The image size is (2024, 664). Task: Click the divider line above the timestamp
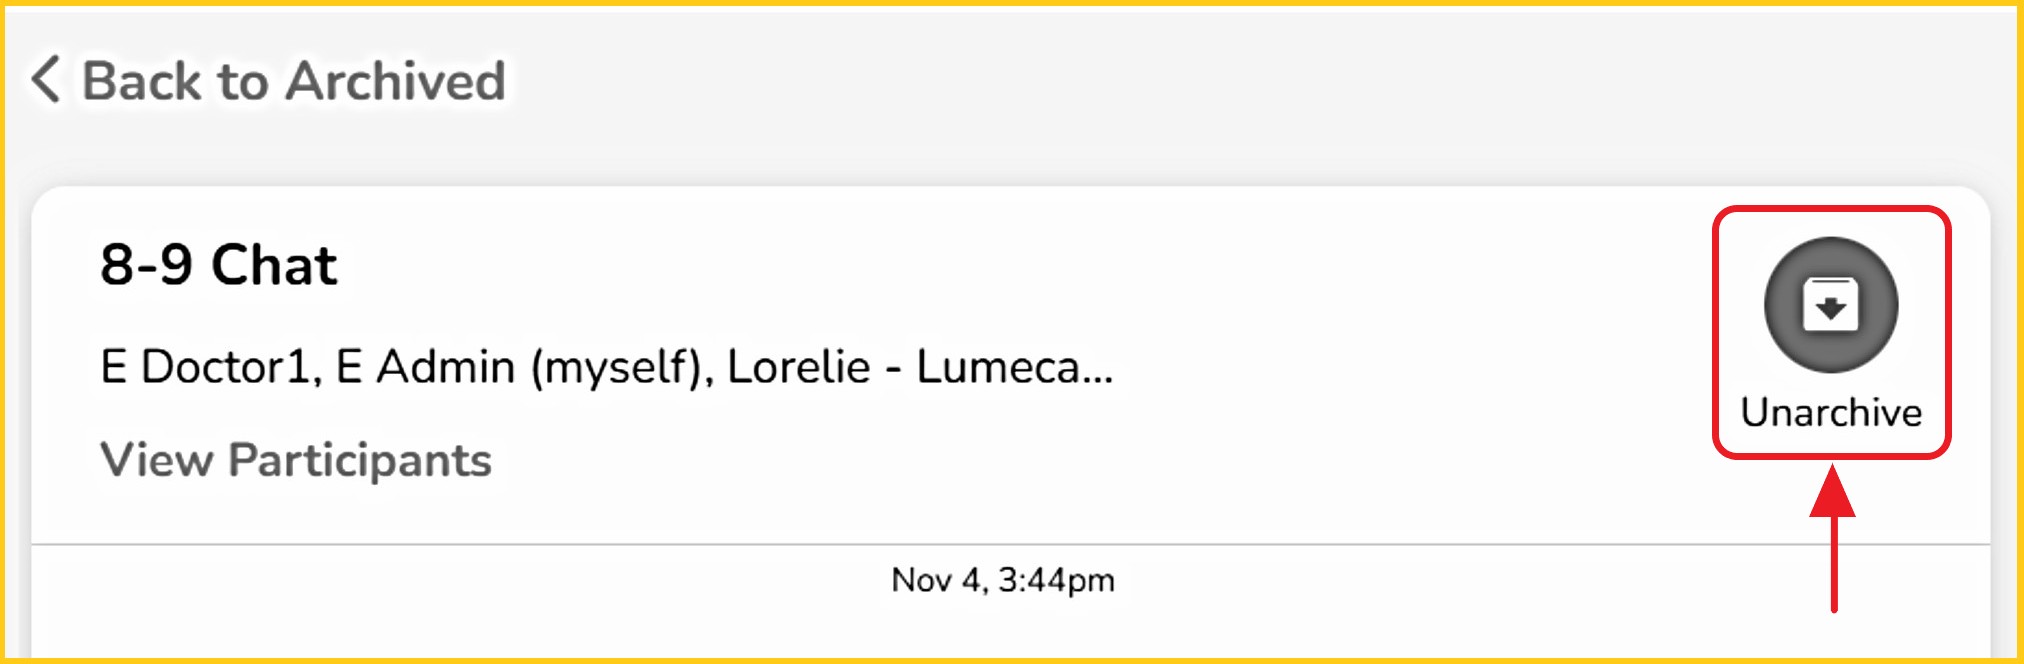pyautogui.click(x=1010, y=545)
